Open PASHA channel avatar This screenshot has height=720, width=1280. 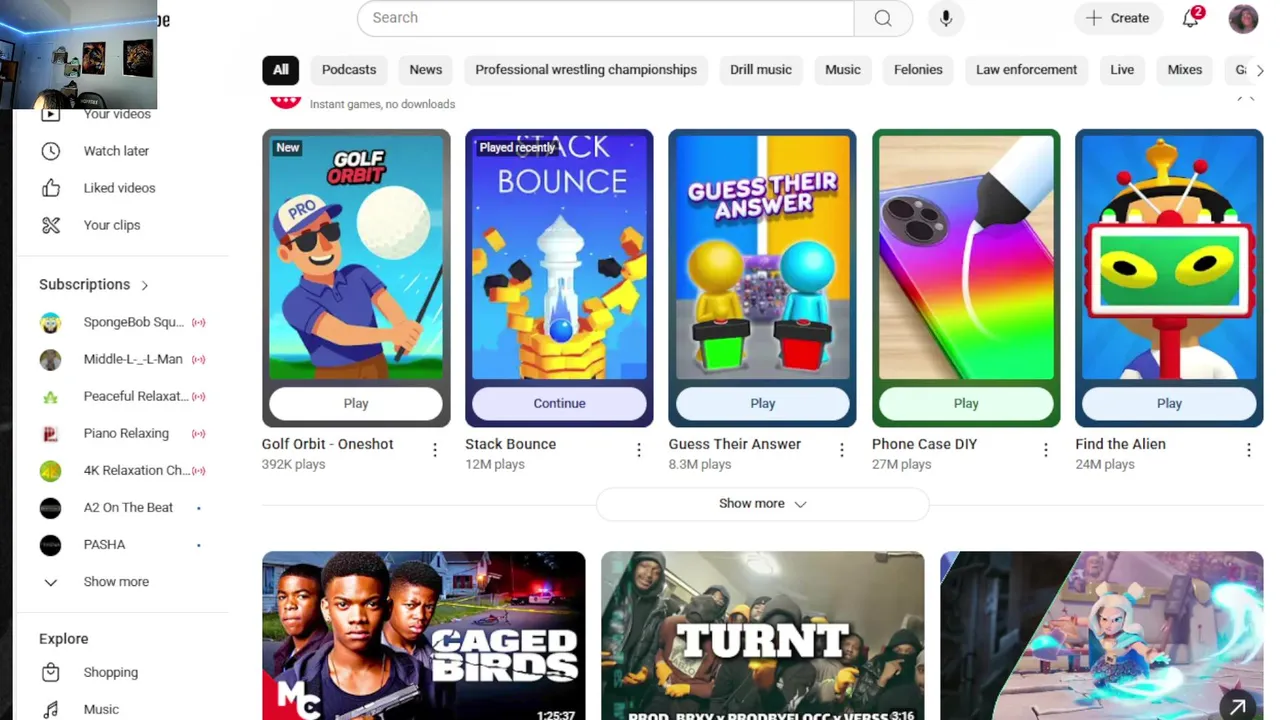[x=50, y=544]
